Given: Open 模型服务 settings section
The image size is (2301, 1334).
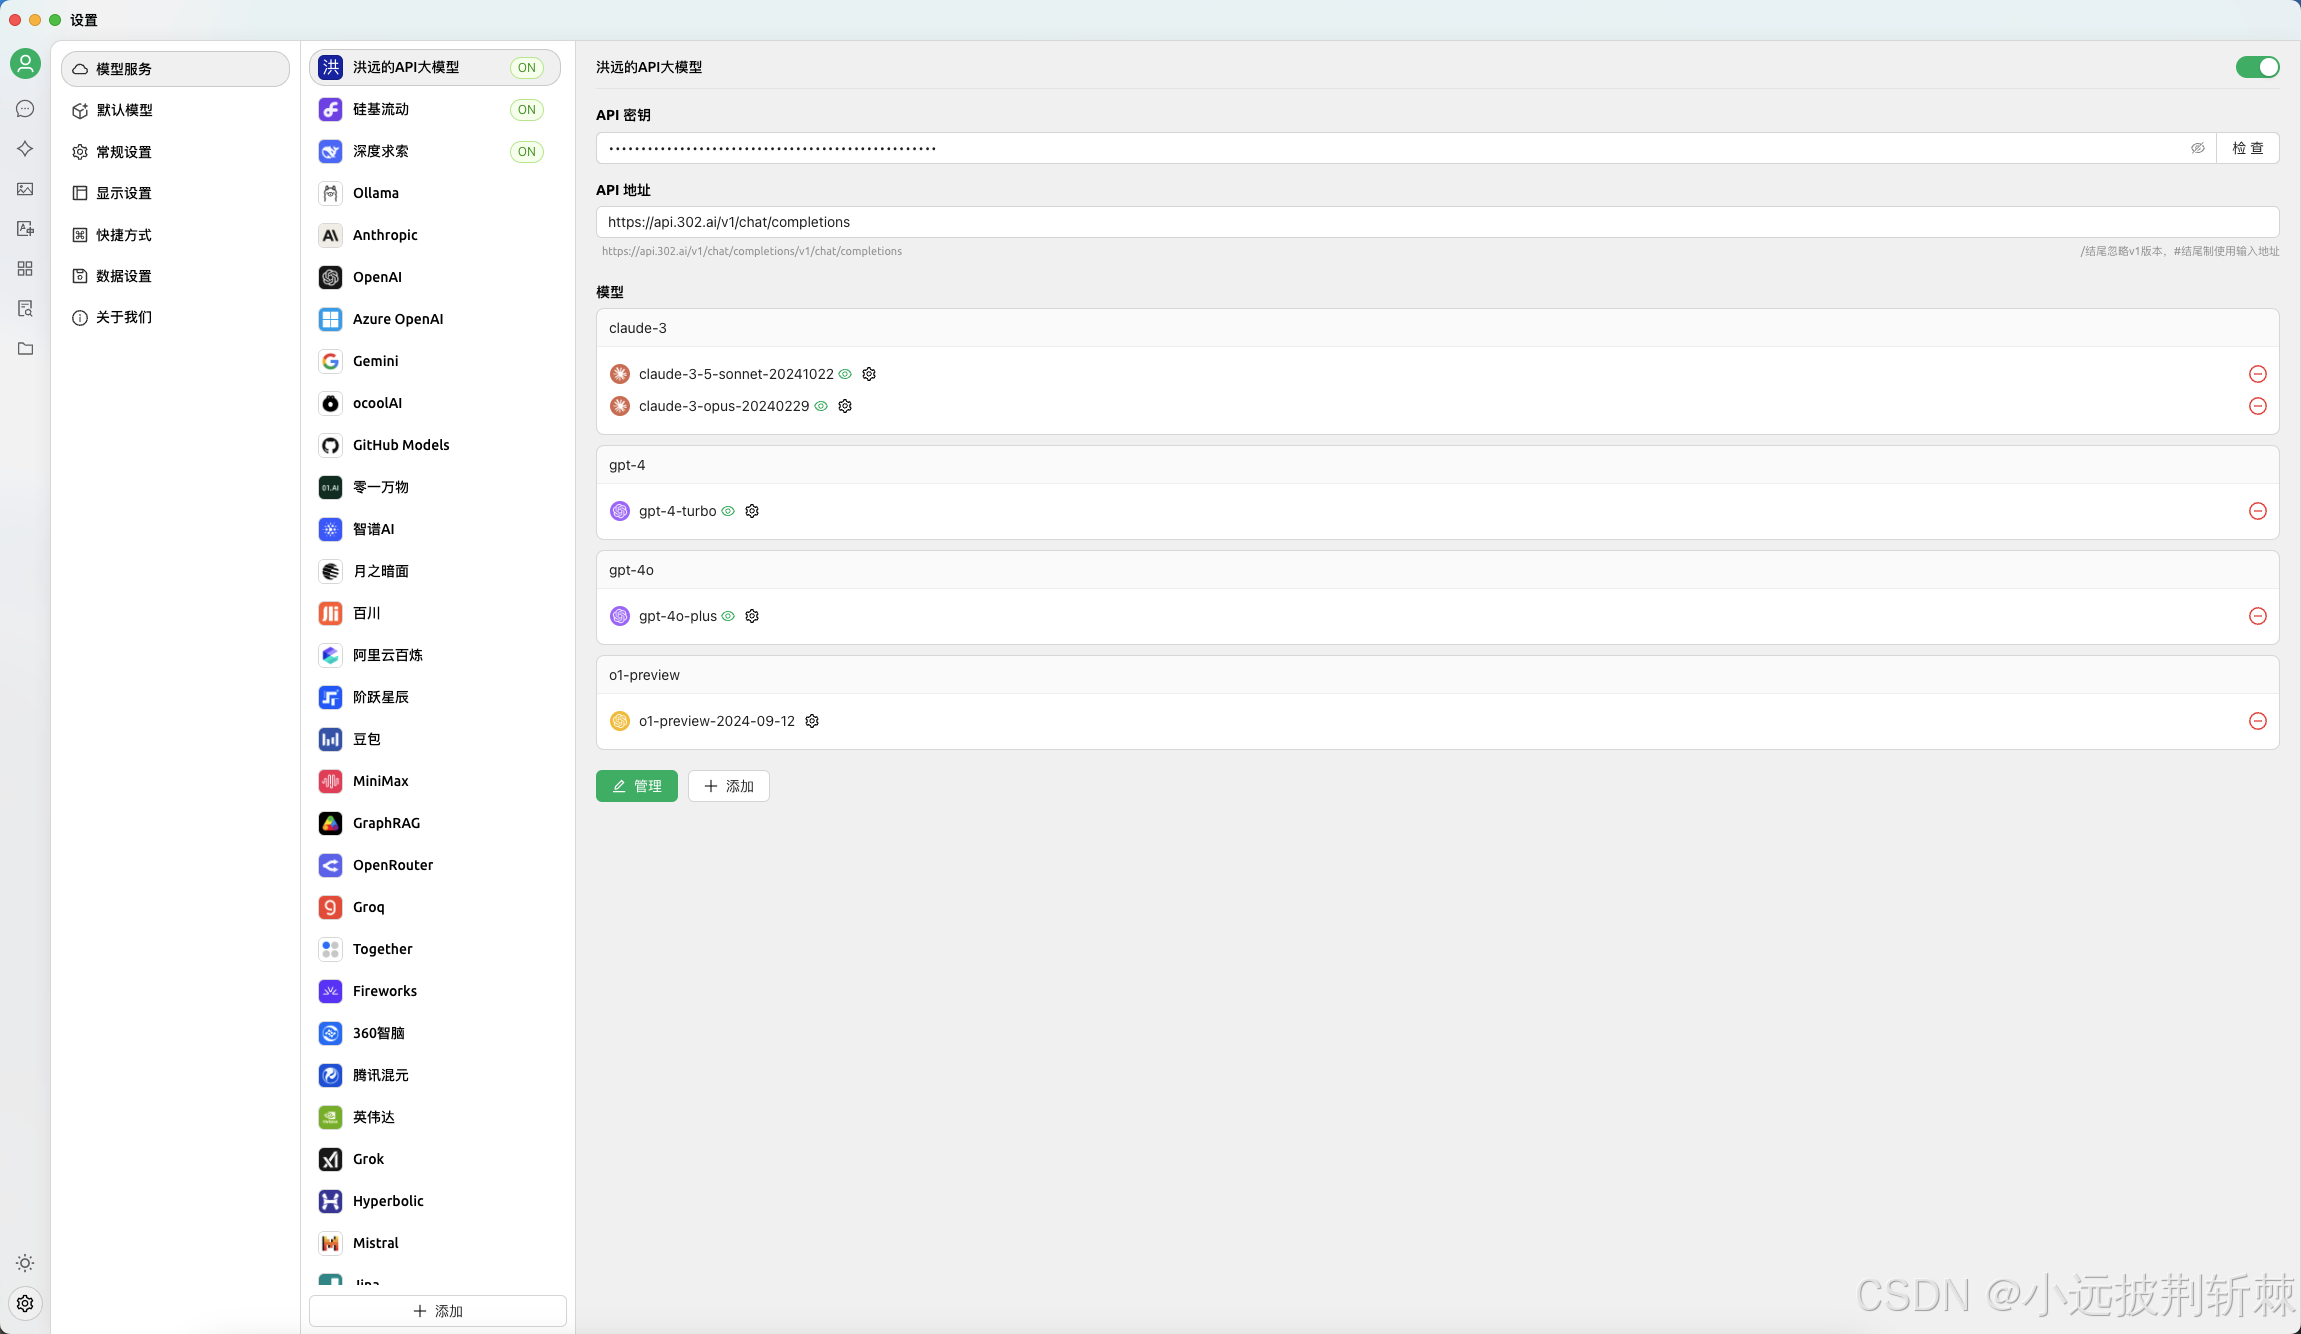Looking at the screenshot, I should 175,69.
